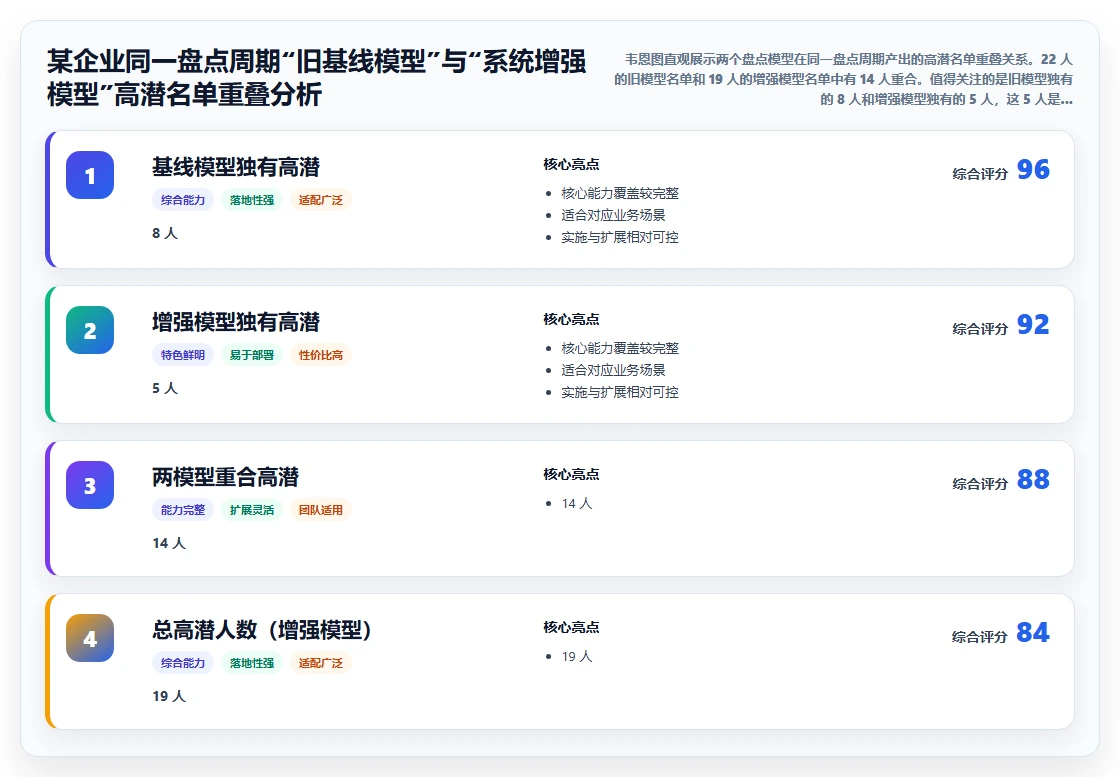
Task: Click 14 人 below 两模型重合高潜 tags
Action: (x=169, y=543)
